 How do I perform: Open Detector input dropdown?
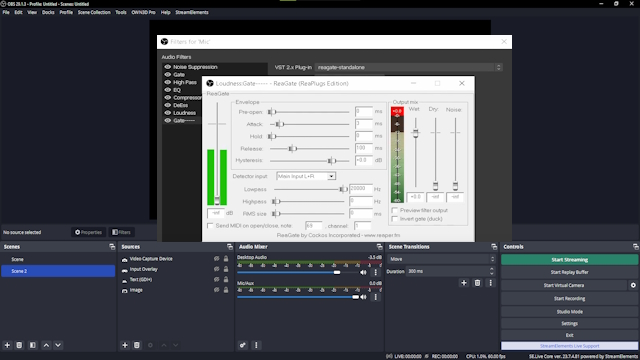pos(306,176)
